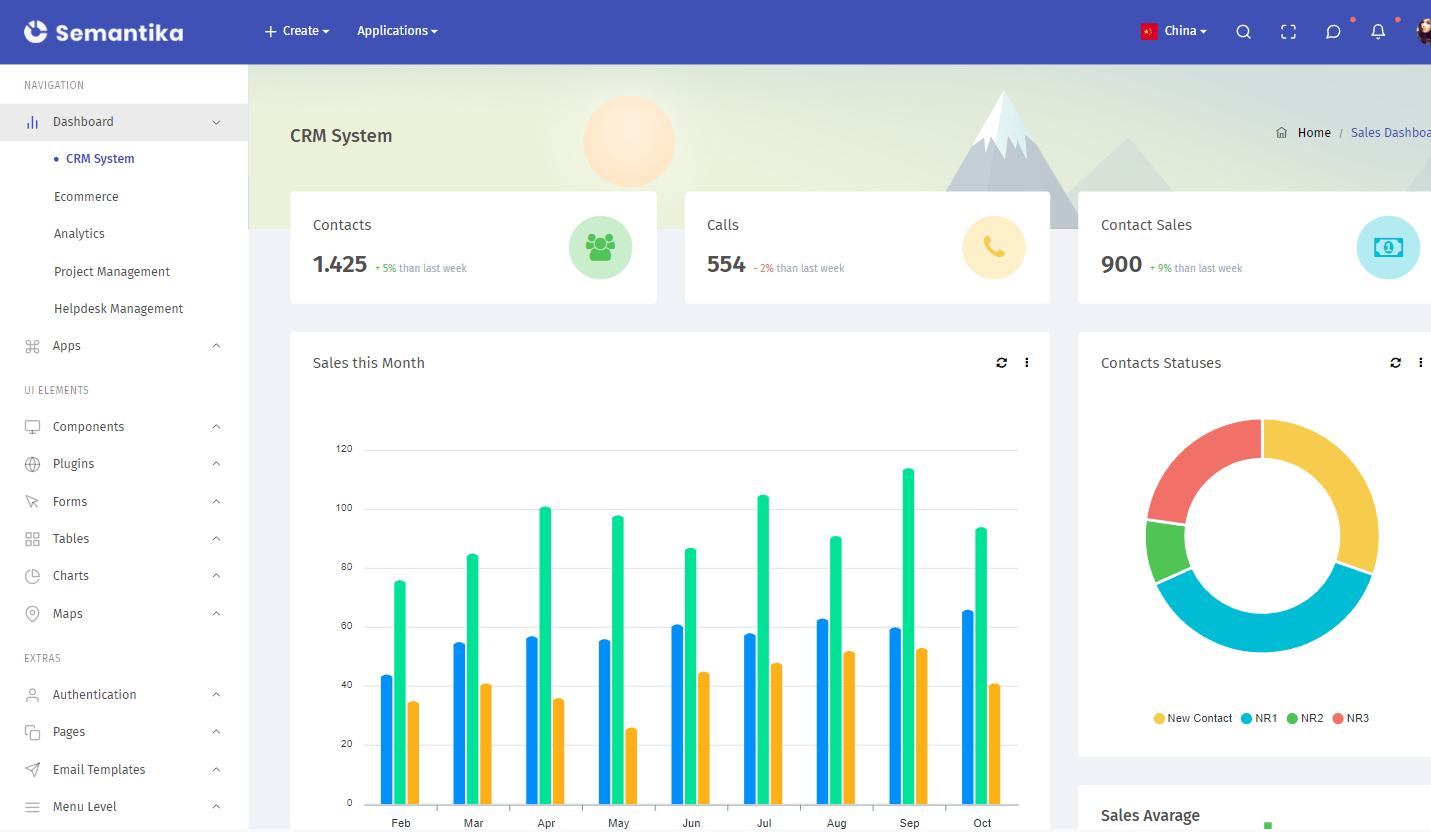Viewport: 1431px width, 832px height.
Task: Collapse the Dashboard menu chevron
Action: 216,122
